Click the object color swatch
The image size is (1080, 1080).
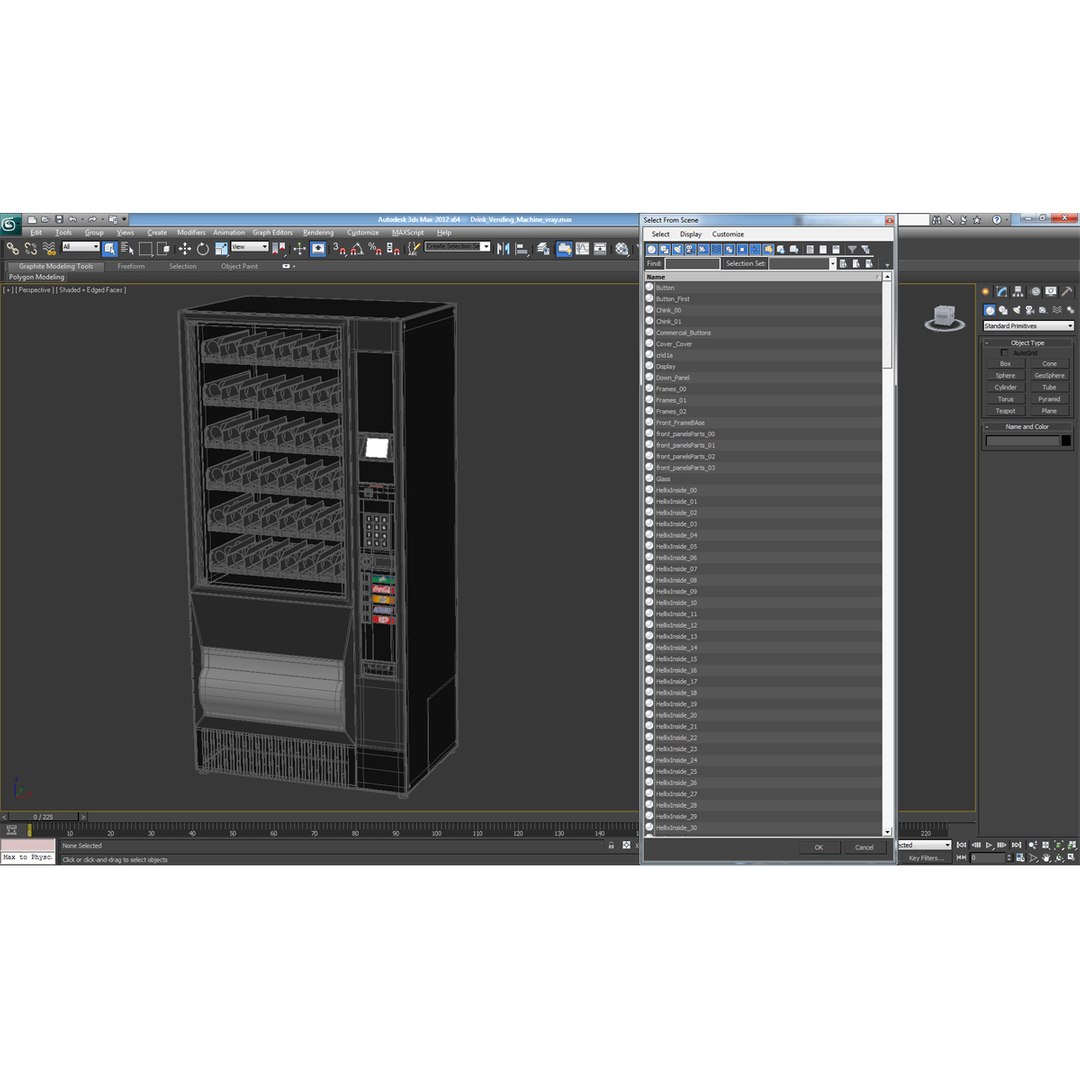pos(1066,441)
